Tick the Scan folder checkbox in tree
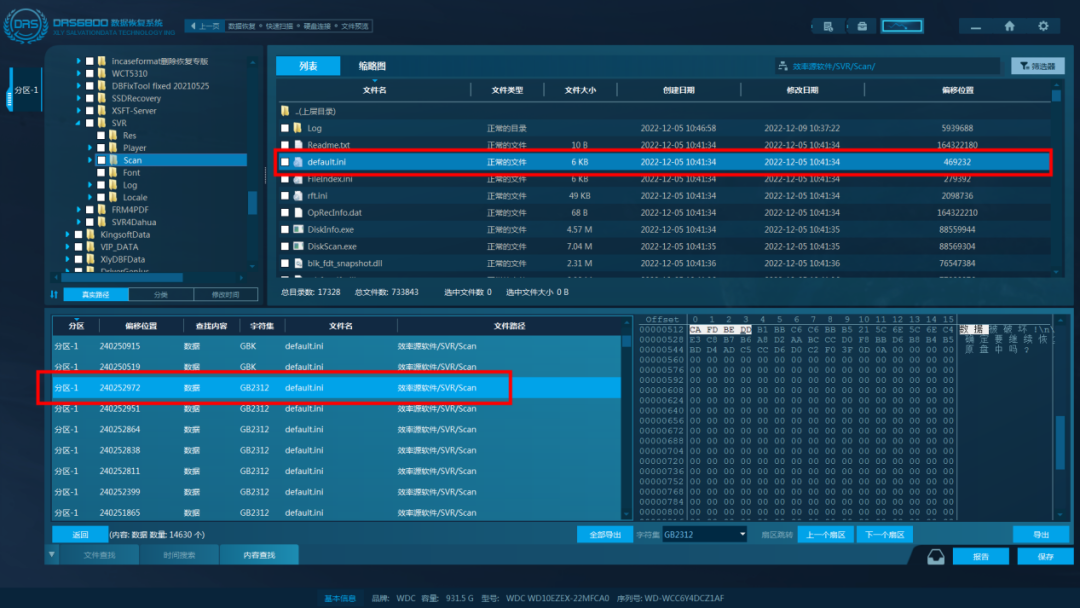 point(101,160)
